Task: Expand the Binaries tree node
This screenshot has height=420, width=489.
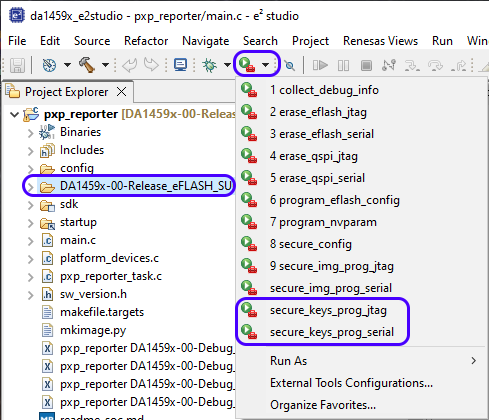Action: tap(30, 133)
